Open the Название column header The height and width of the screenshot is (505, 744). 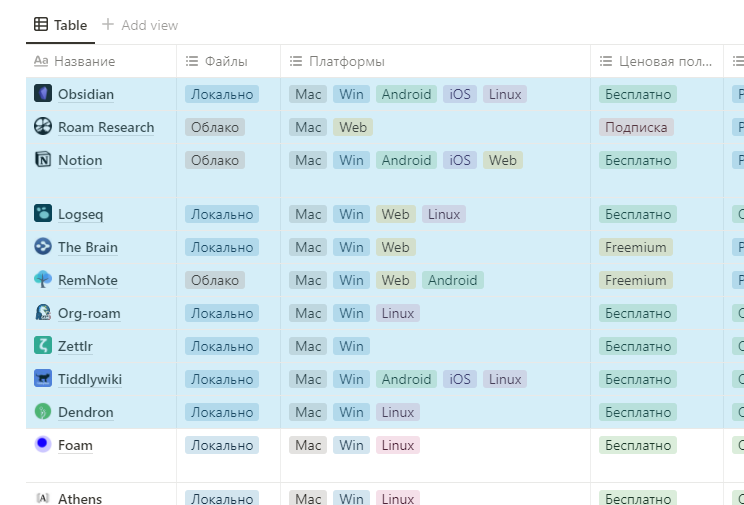click(101, 61)
